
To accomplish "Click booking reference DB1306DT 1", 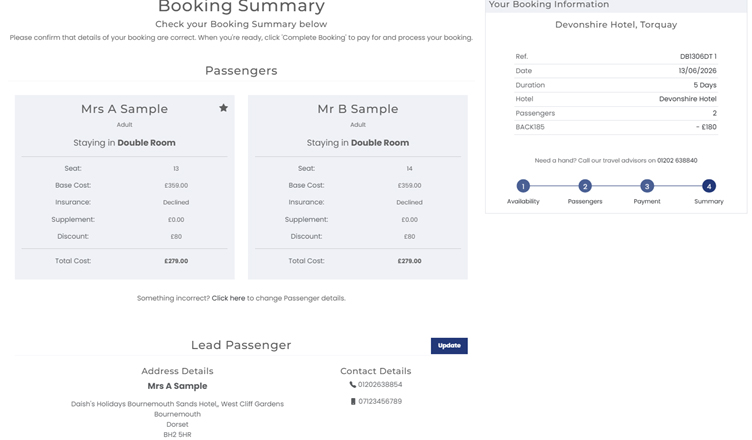I will click(698, 56).
